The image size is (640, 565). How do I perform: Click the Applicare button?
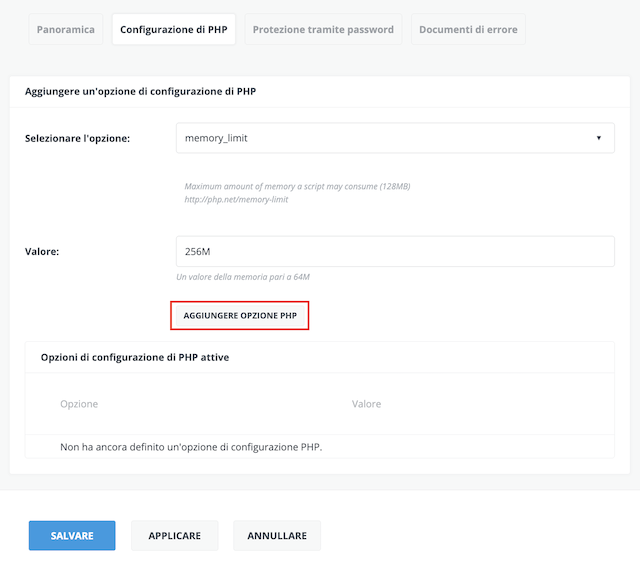[175, 536]
